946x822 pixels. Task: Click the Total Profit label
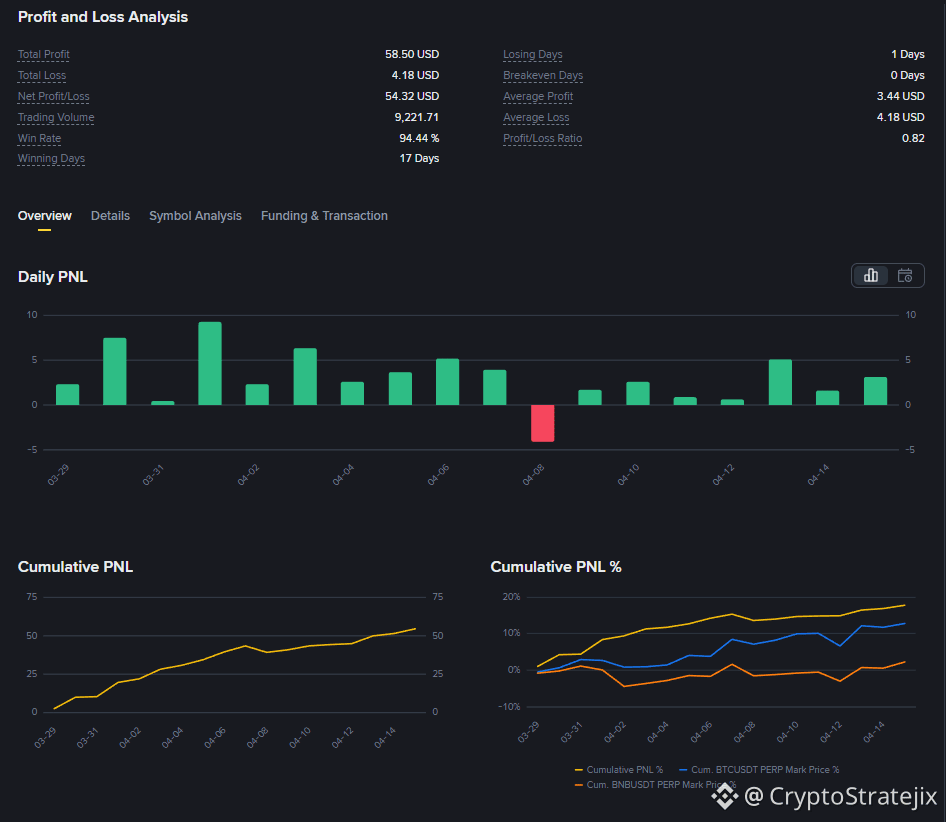[43, 54]
